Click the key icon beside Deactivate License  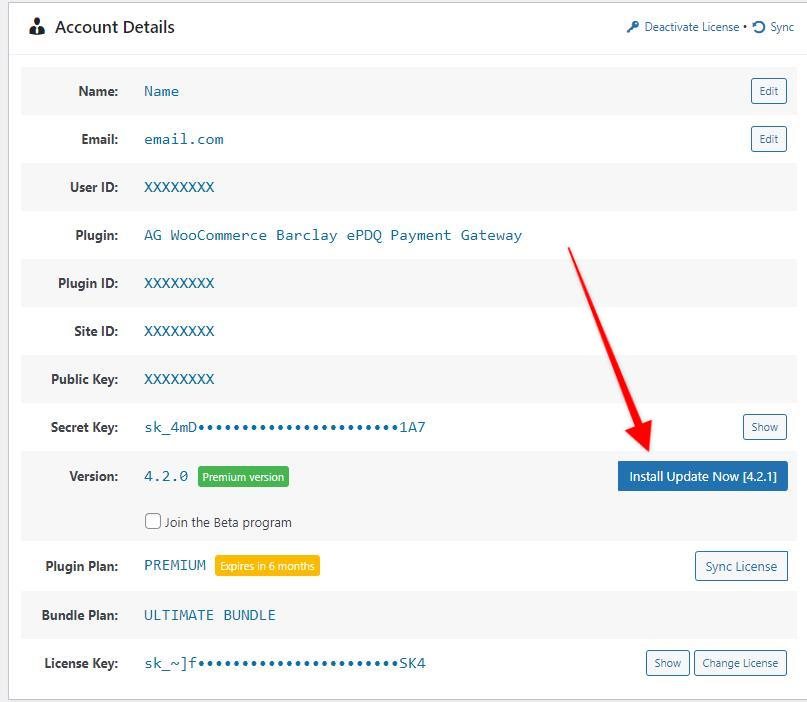[633, 27]
